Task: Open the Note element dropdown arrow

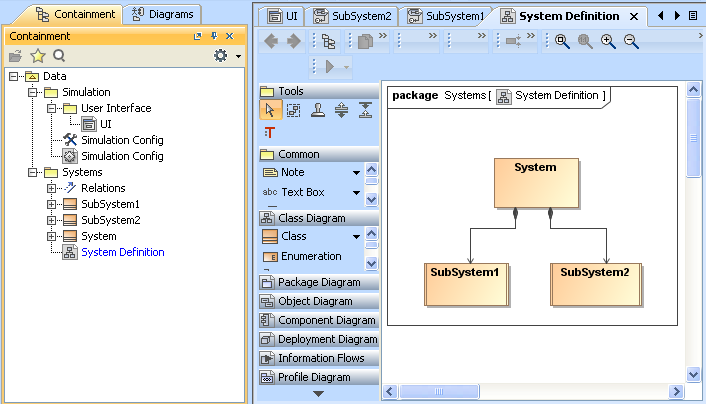Action: point(356,173)
